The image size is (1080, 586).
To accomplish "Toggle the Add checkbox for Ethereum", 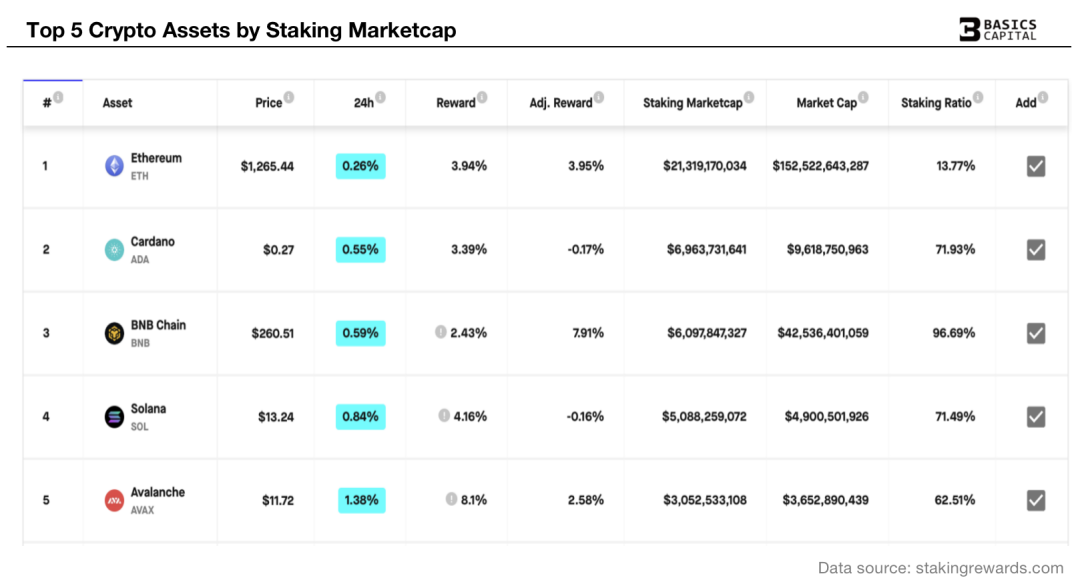I will tap(1036, 166).
